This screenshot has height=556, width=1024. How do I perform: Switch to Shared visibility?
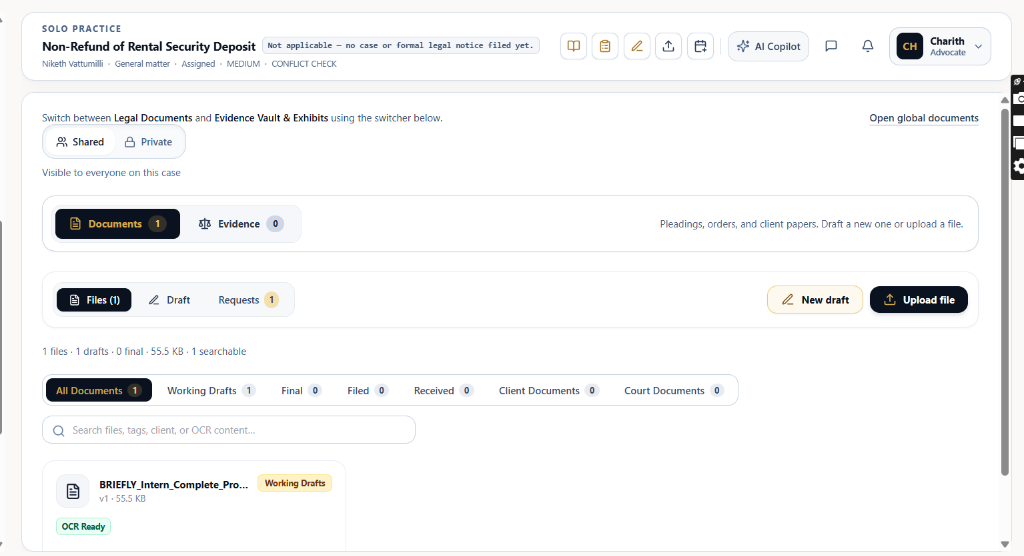click(80, 142)
